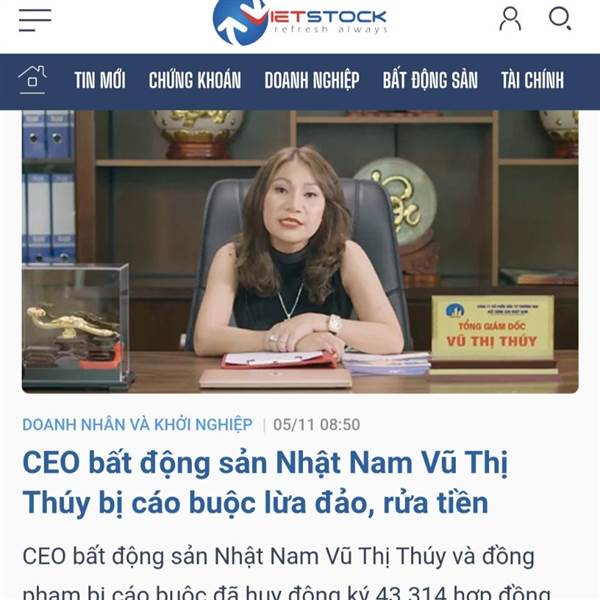The width and height of the screenshot is (600, 600).
Task: Open the hamburger menu icon
Action: 35,20
